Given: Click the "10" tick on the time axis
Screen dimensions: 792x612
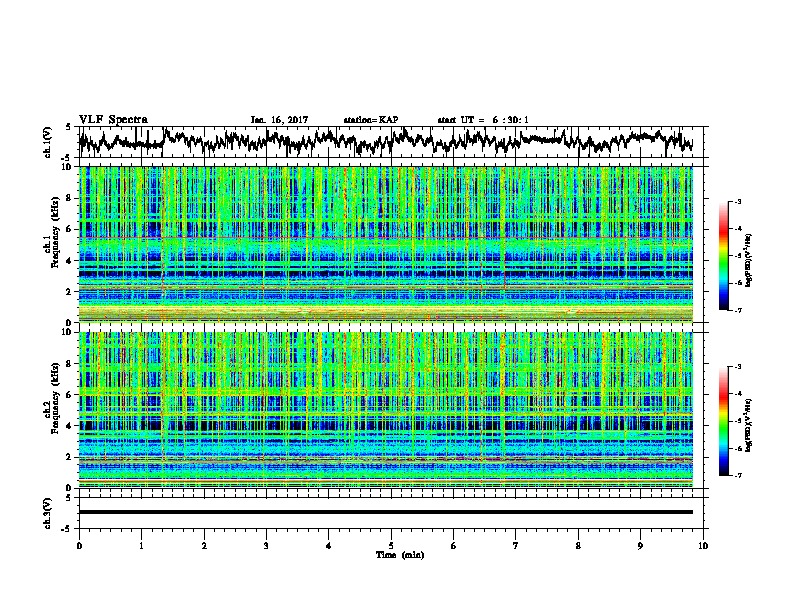Looking at the screenshot, I should pyautogui.click(x=703, y=546).
